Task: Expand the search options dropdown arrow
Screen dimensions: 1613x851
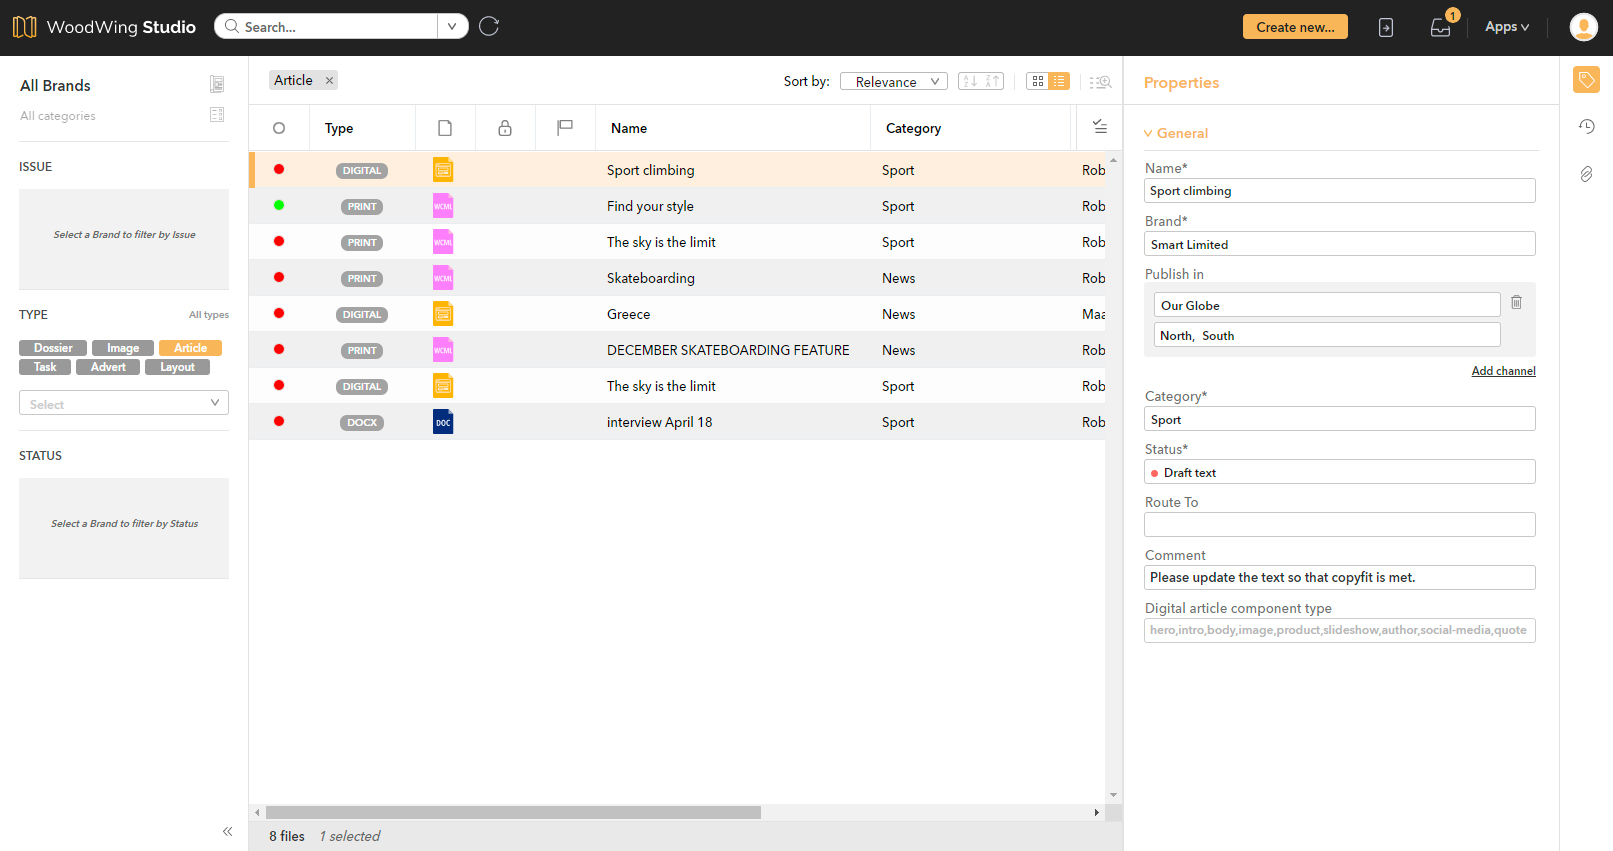Action: click(x=452, y=26)
